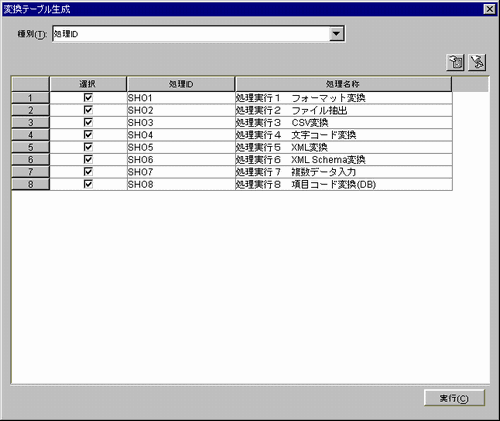Click the top-left corner header cell of the table
The image size is (500, 421).
(30, 84)
